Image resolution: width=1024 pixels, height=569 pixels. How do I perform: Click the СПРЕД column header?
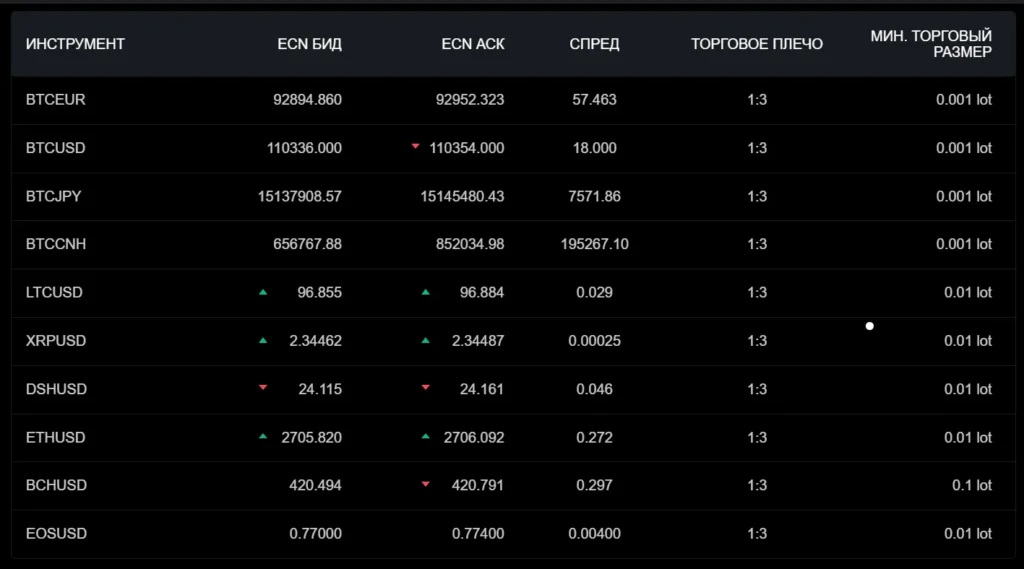(594, 44)
